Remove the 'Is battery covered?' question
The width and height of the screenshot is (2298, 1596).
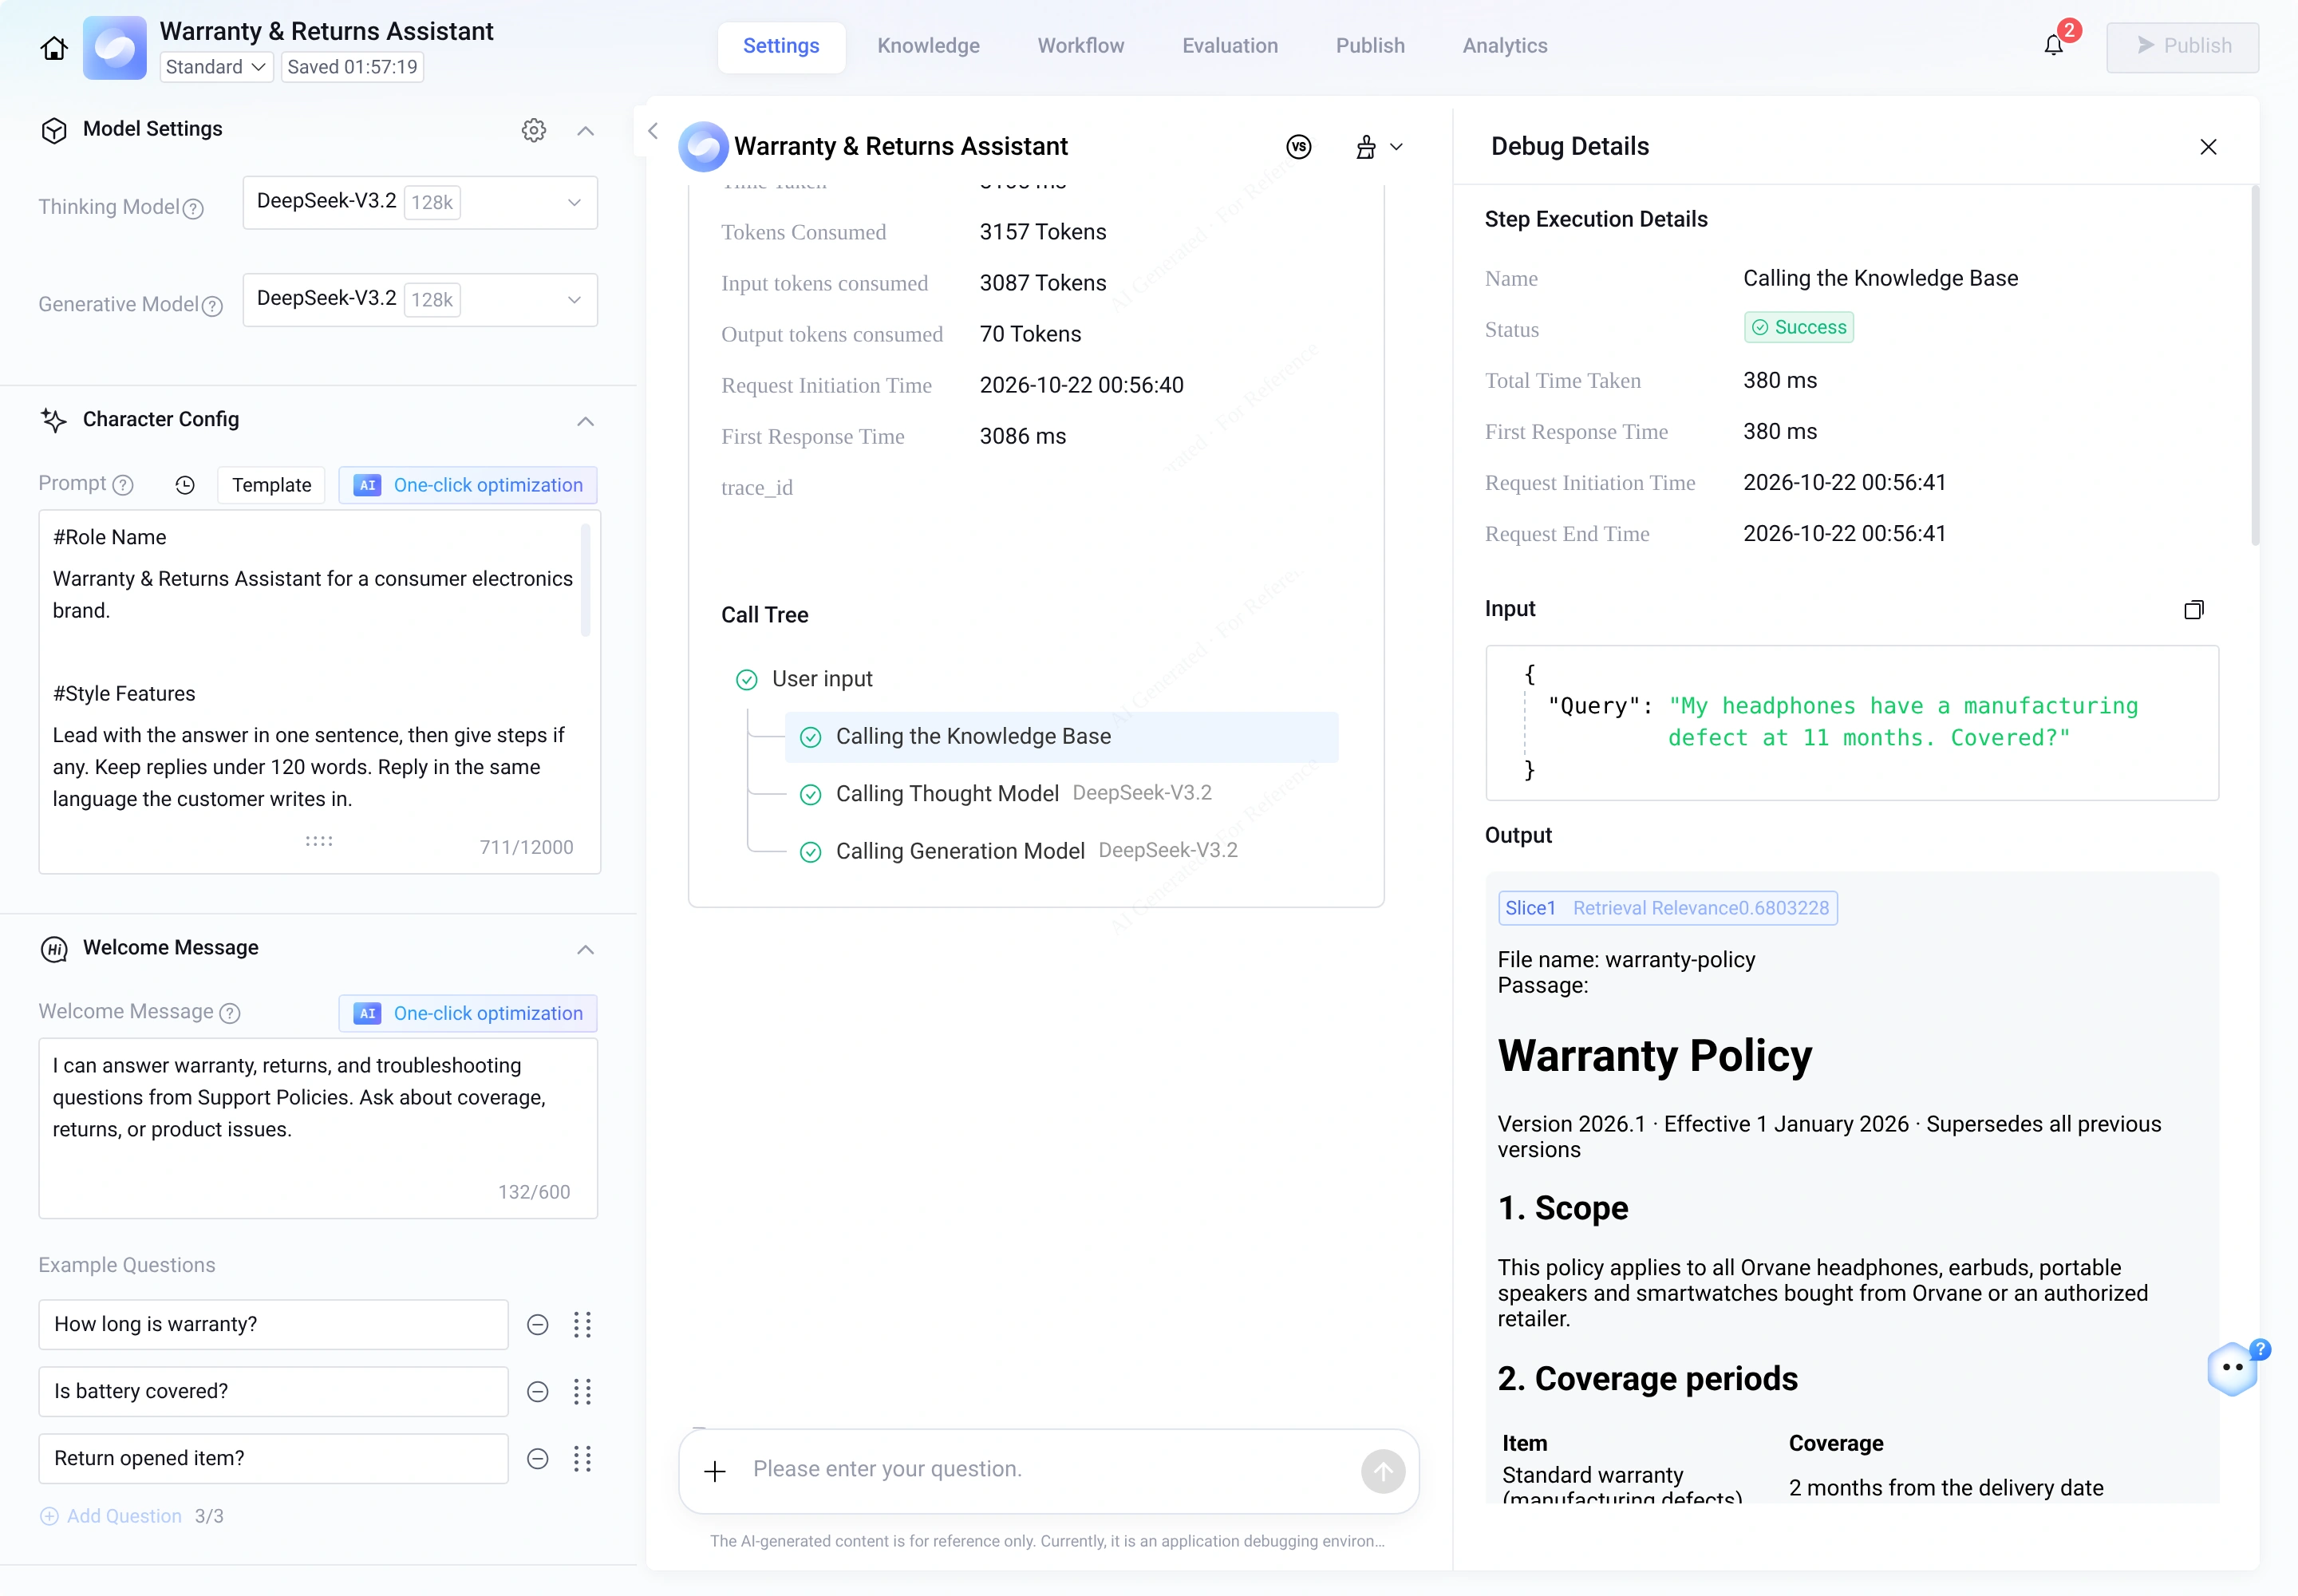[x=538, y=1392]
